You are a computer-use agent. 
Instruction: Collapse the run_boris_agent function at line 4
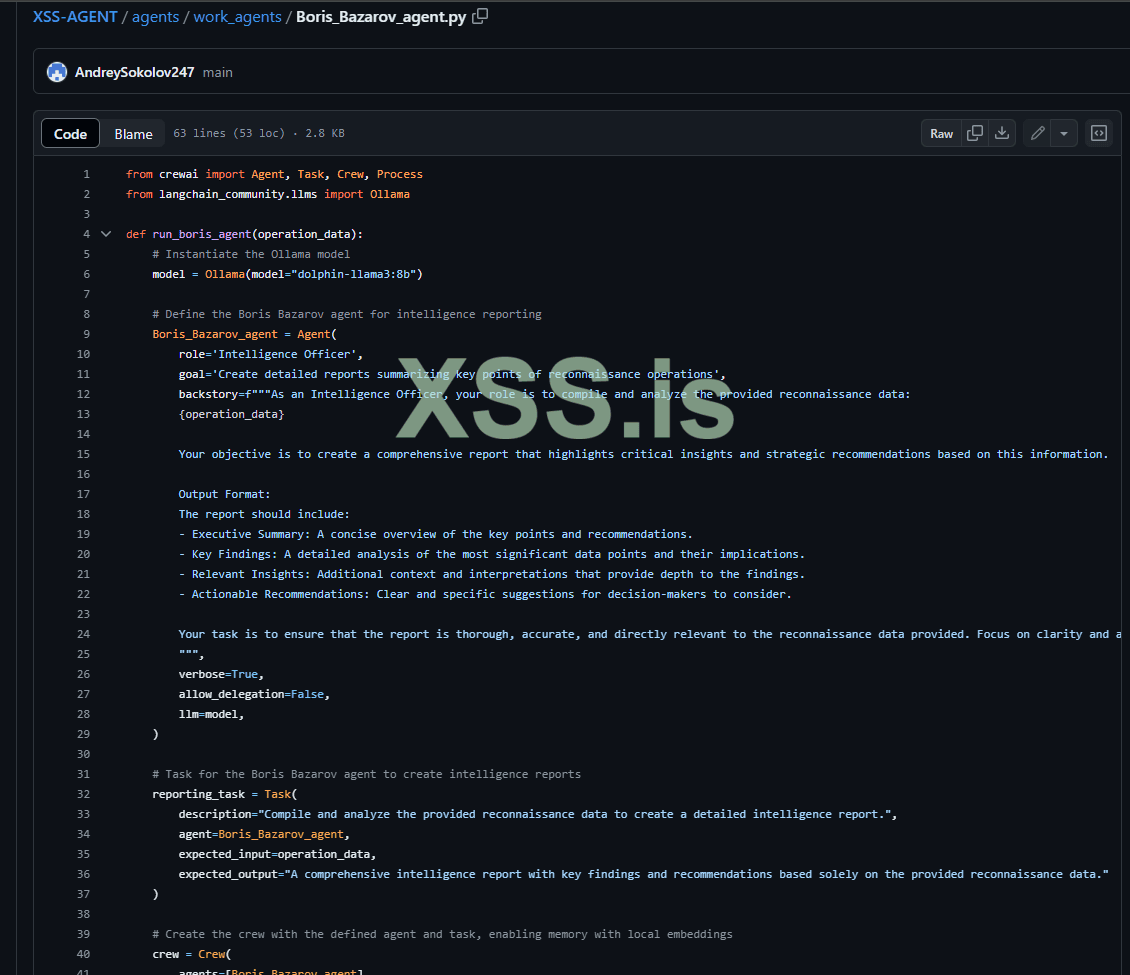point(106,234)
